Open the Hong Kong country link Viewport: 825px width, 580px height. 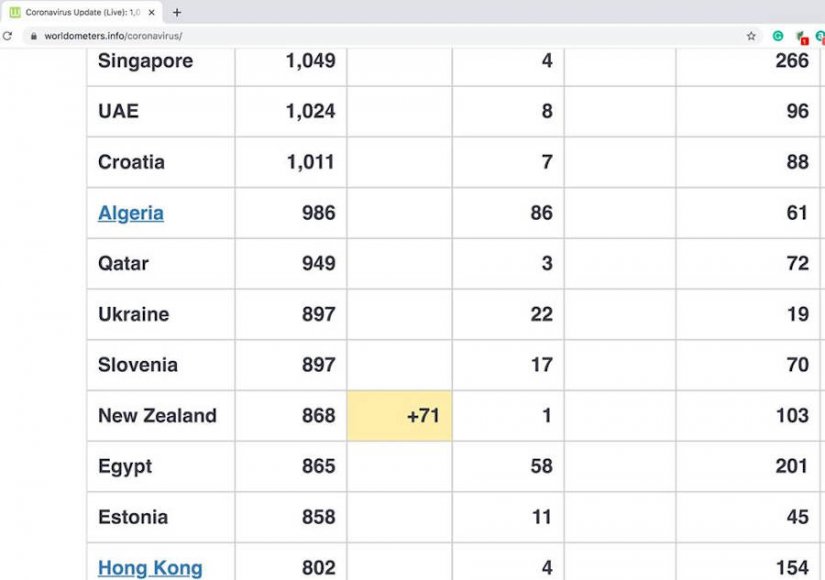(x=150, y=568)
